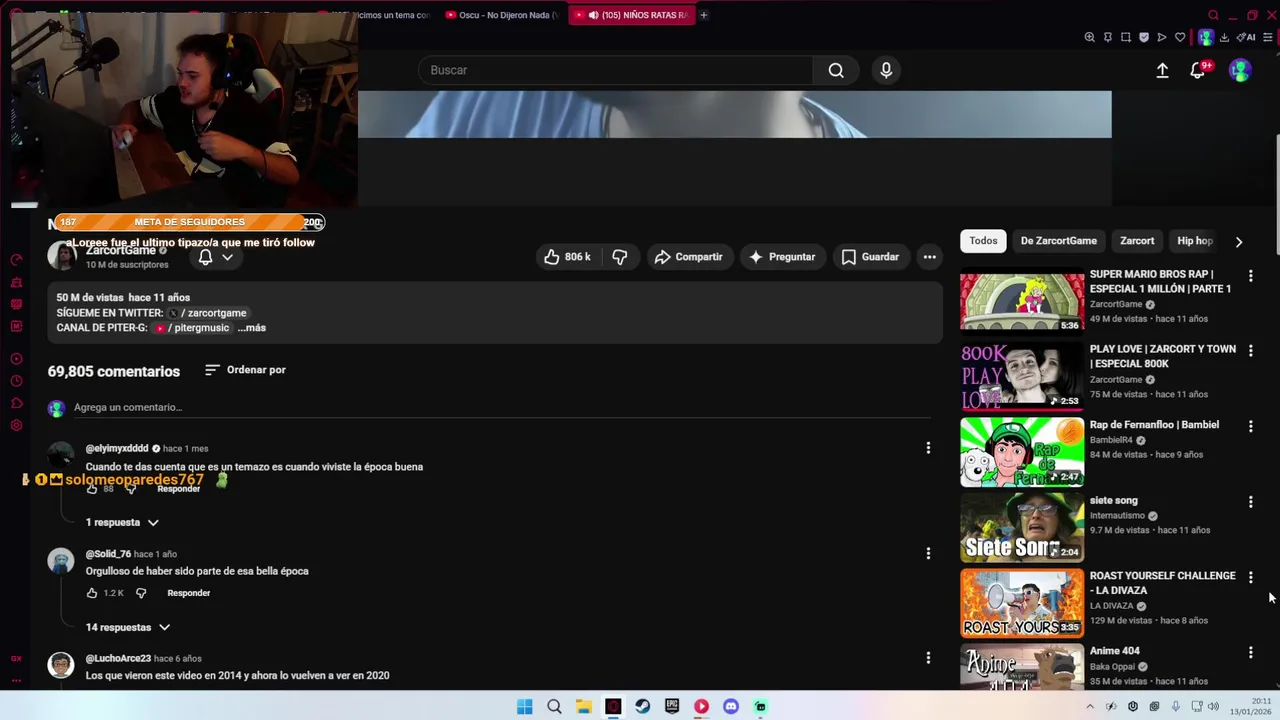Open the zarcortgame Twitter link
This screenshot has width=1280, height=720.
point(207,313)
